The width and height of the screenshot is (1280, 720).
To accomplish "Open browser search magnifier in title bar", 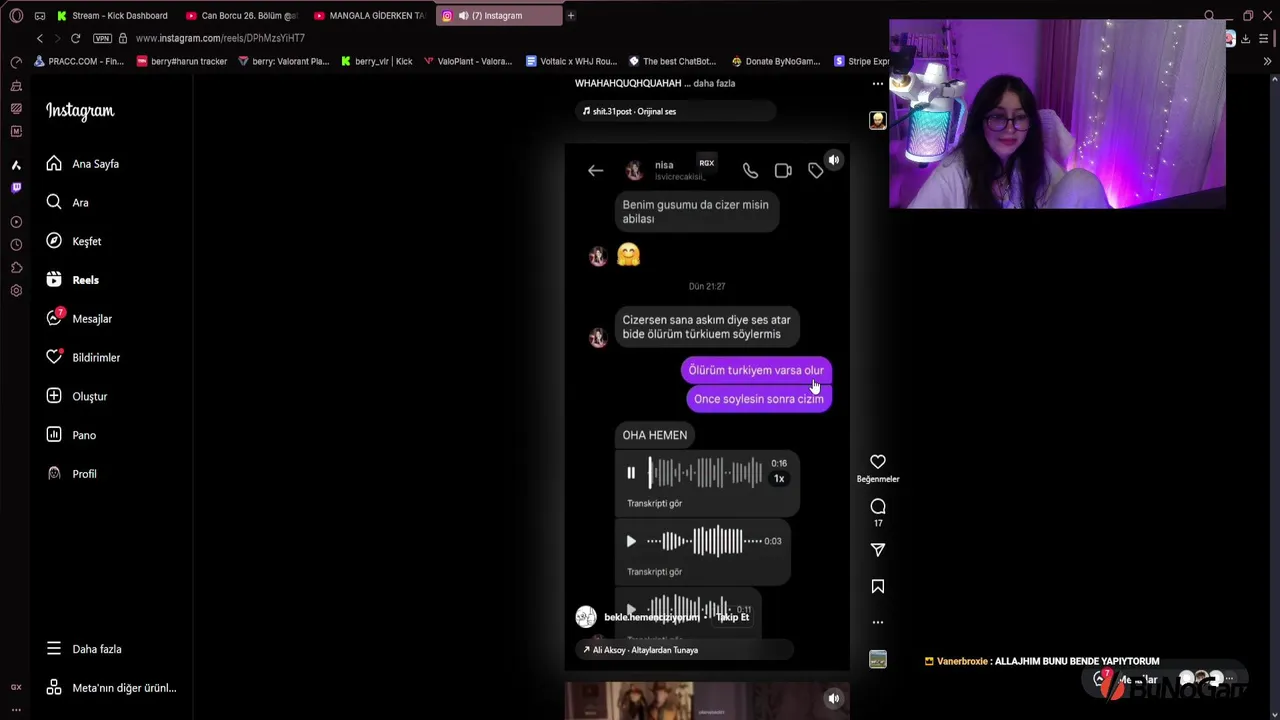I will (1209, 15).
